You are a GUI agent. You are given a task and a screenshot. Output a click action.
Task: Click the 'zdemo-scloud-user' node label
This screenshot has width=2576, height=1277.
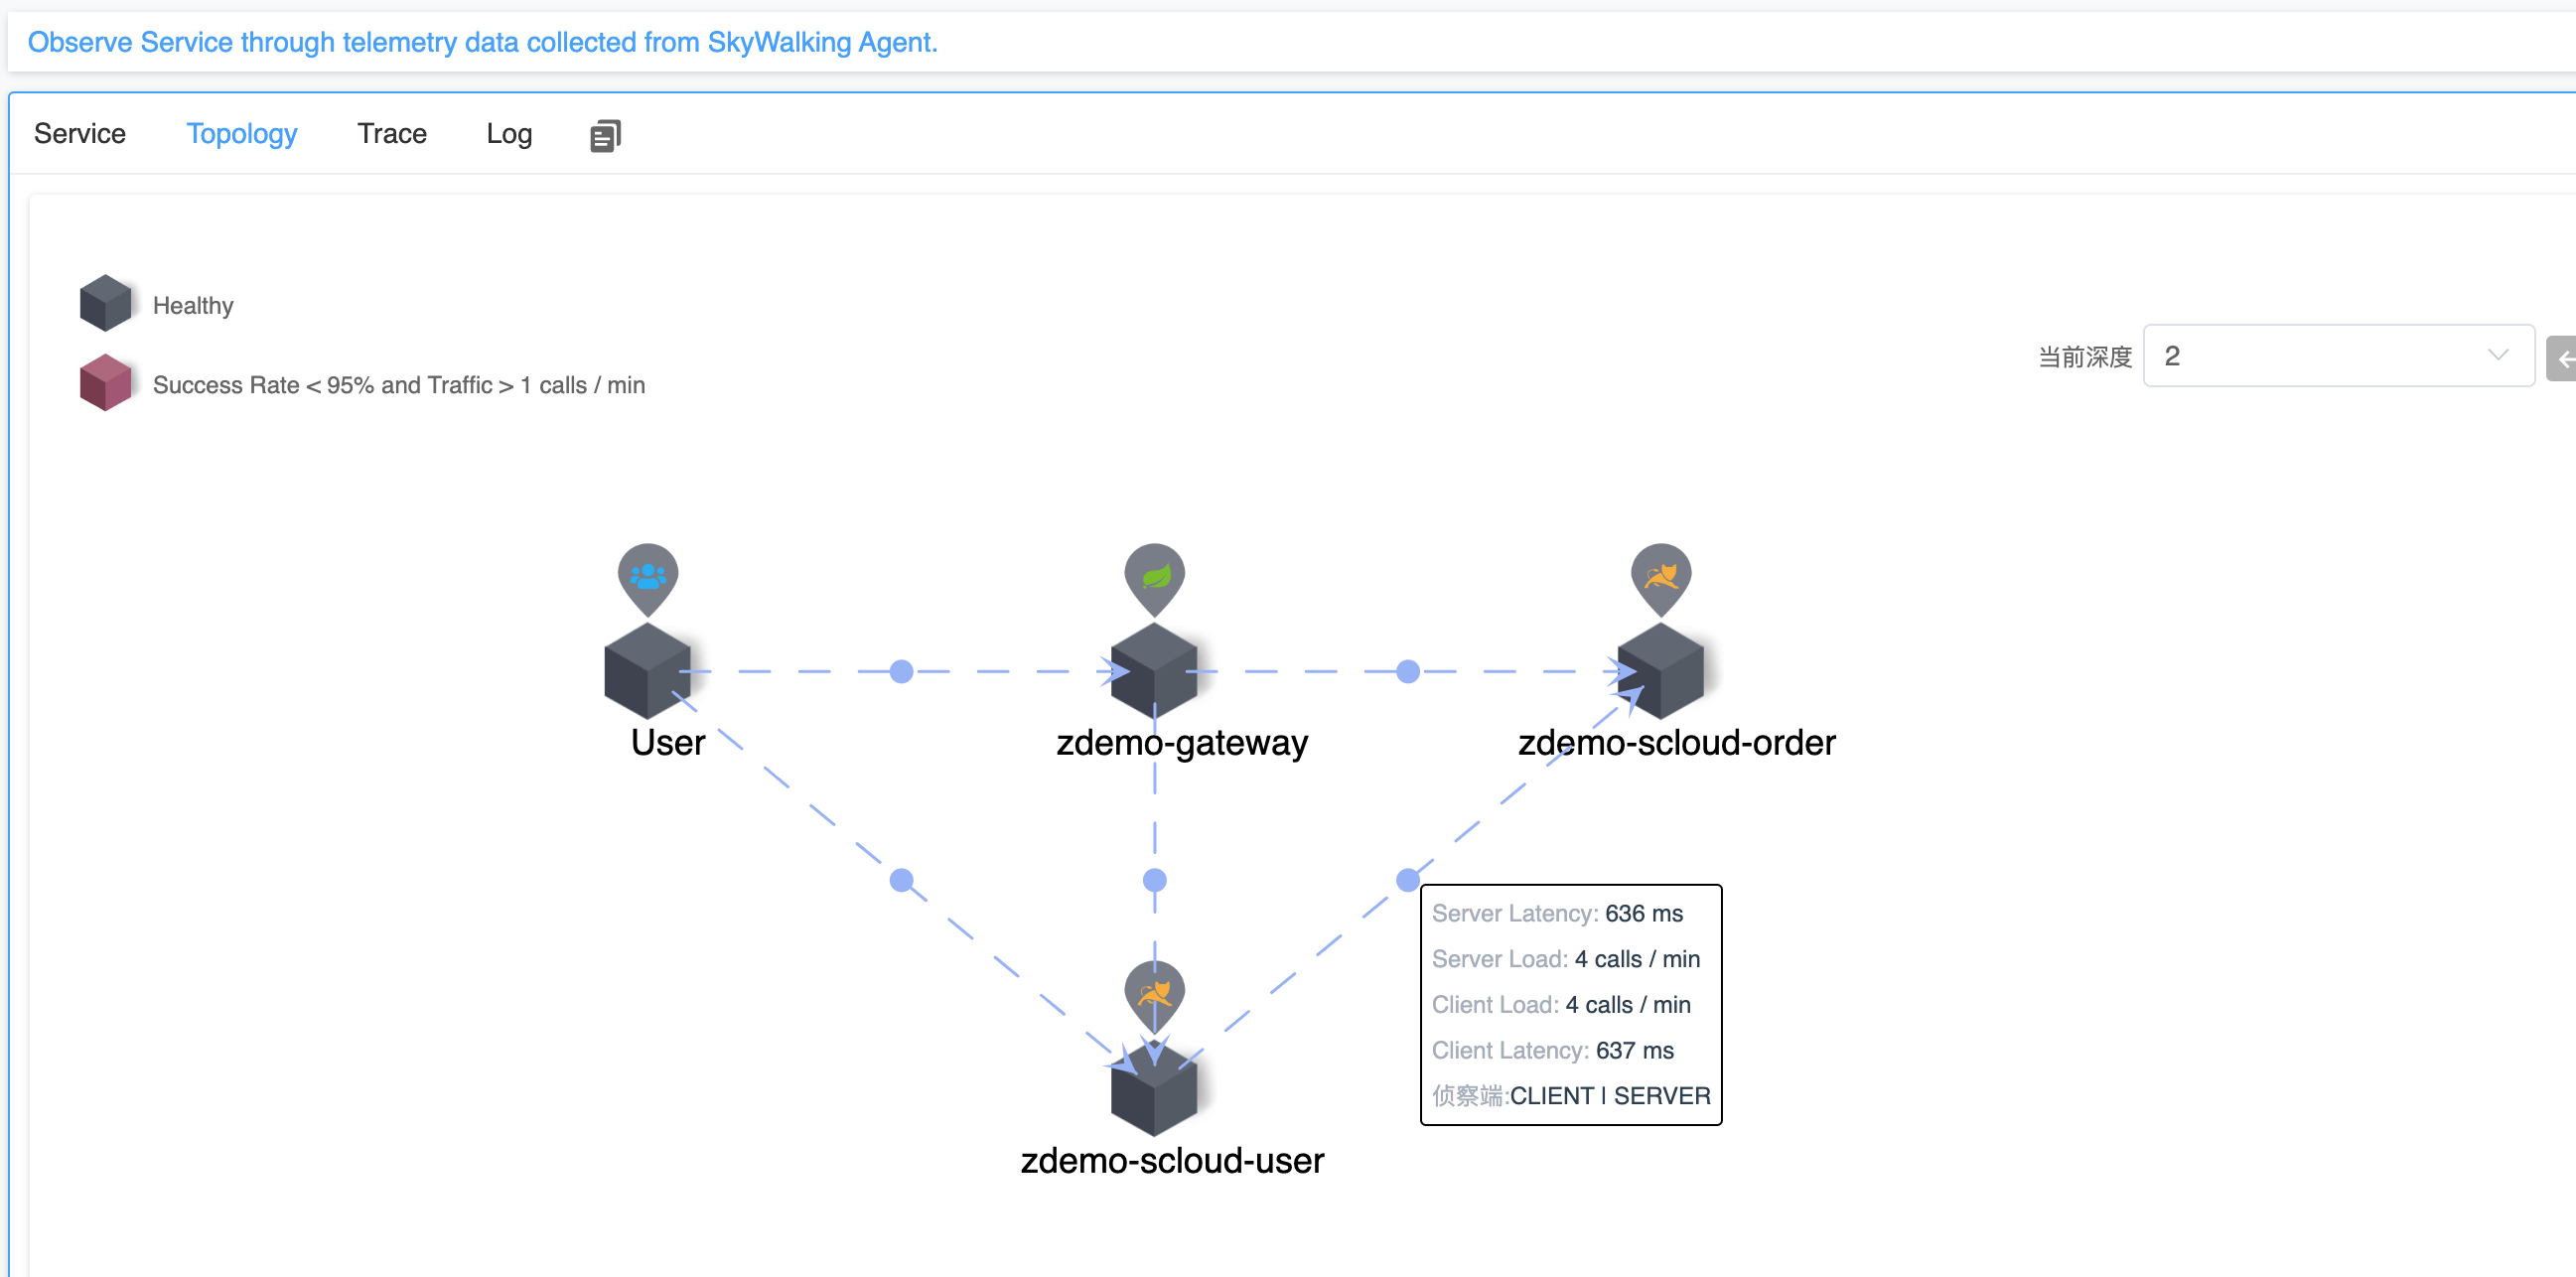pyautogui.click(x=1172, y=1161)
